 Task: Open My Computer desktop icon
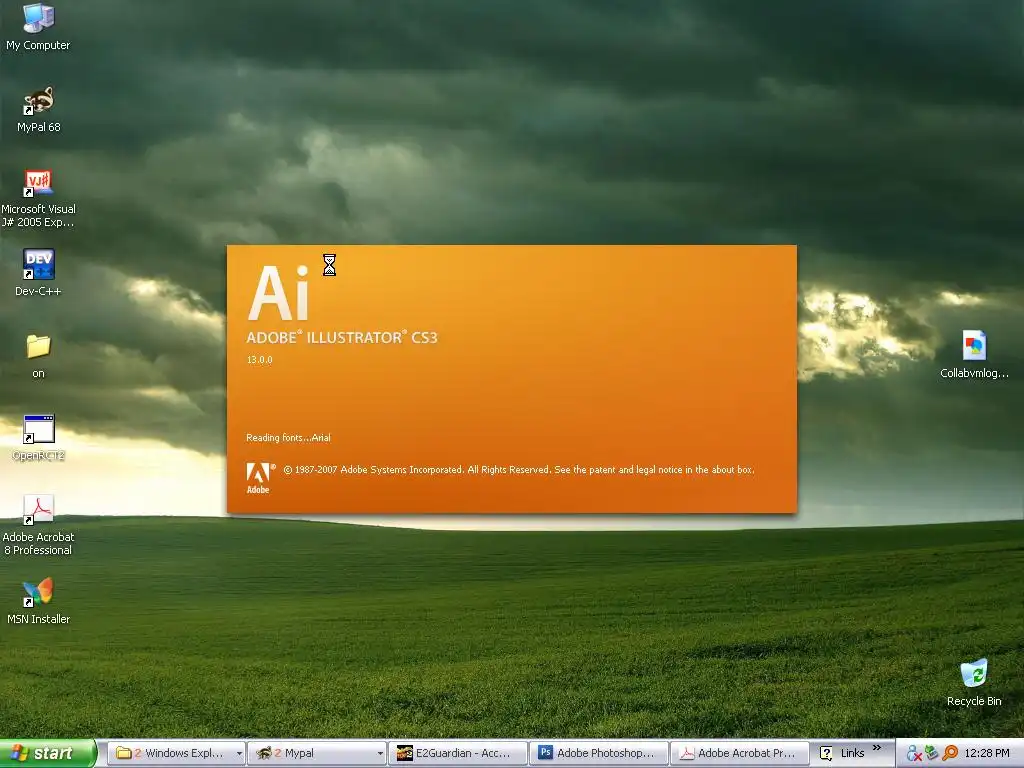tap(38, 27)
